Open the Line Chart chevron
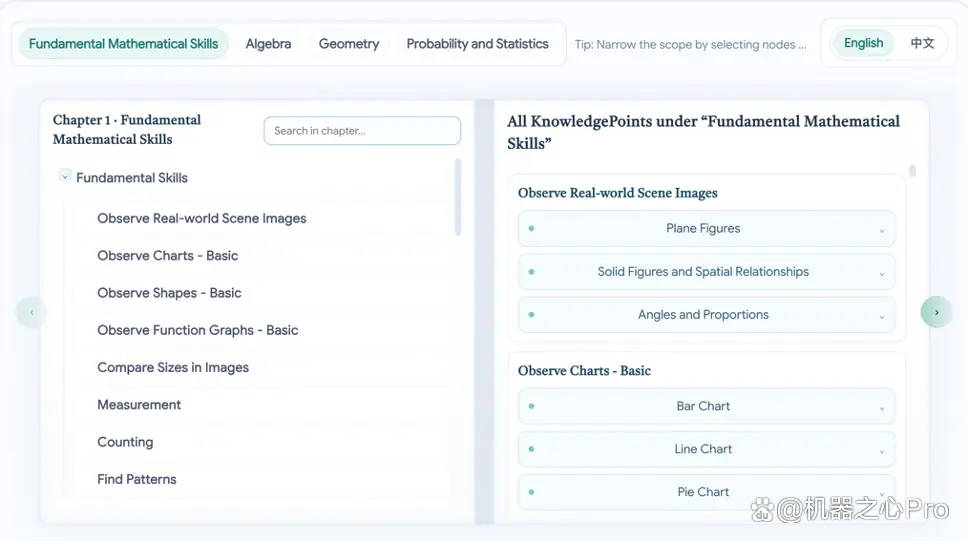This screenshot has width=968, height=542. click(882, 451)
